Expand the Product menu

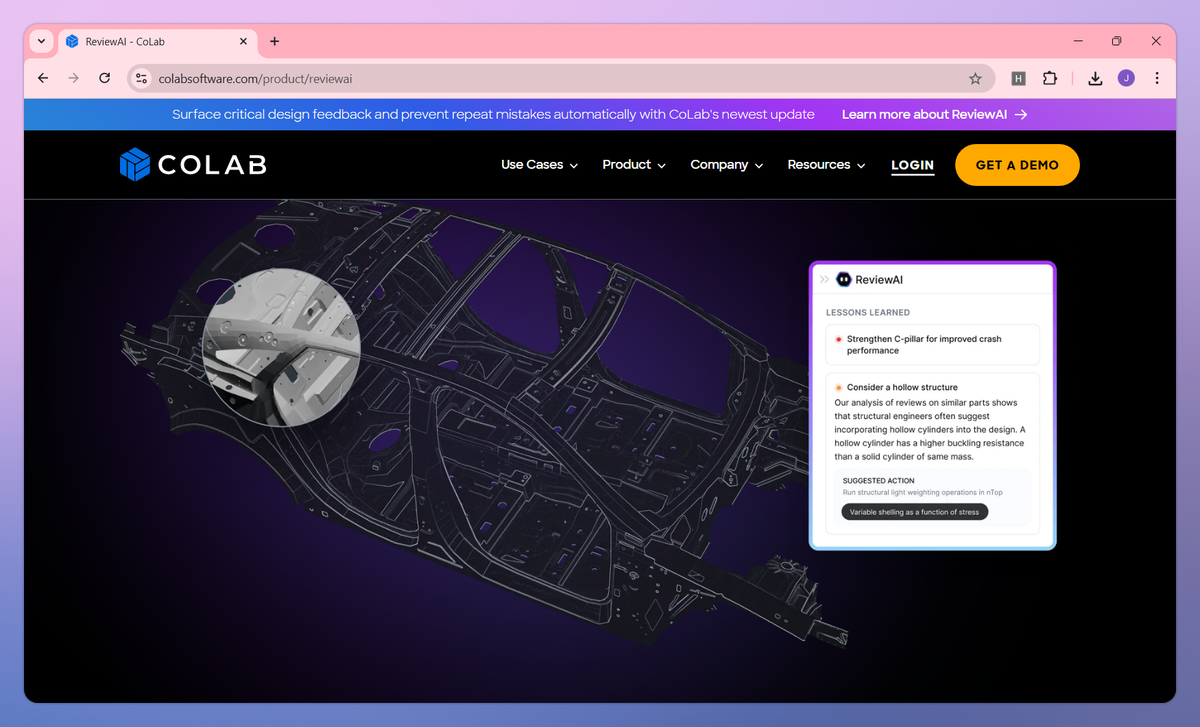(634, 165)
